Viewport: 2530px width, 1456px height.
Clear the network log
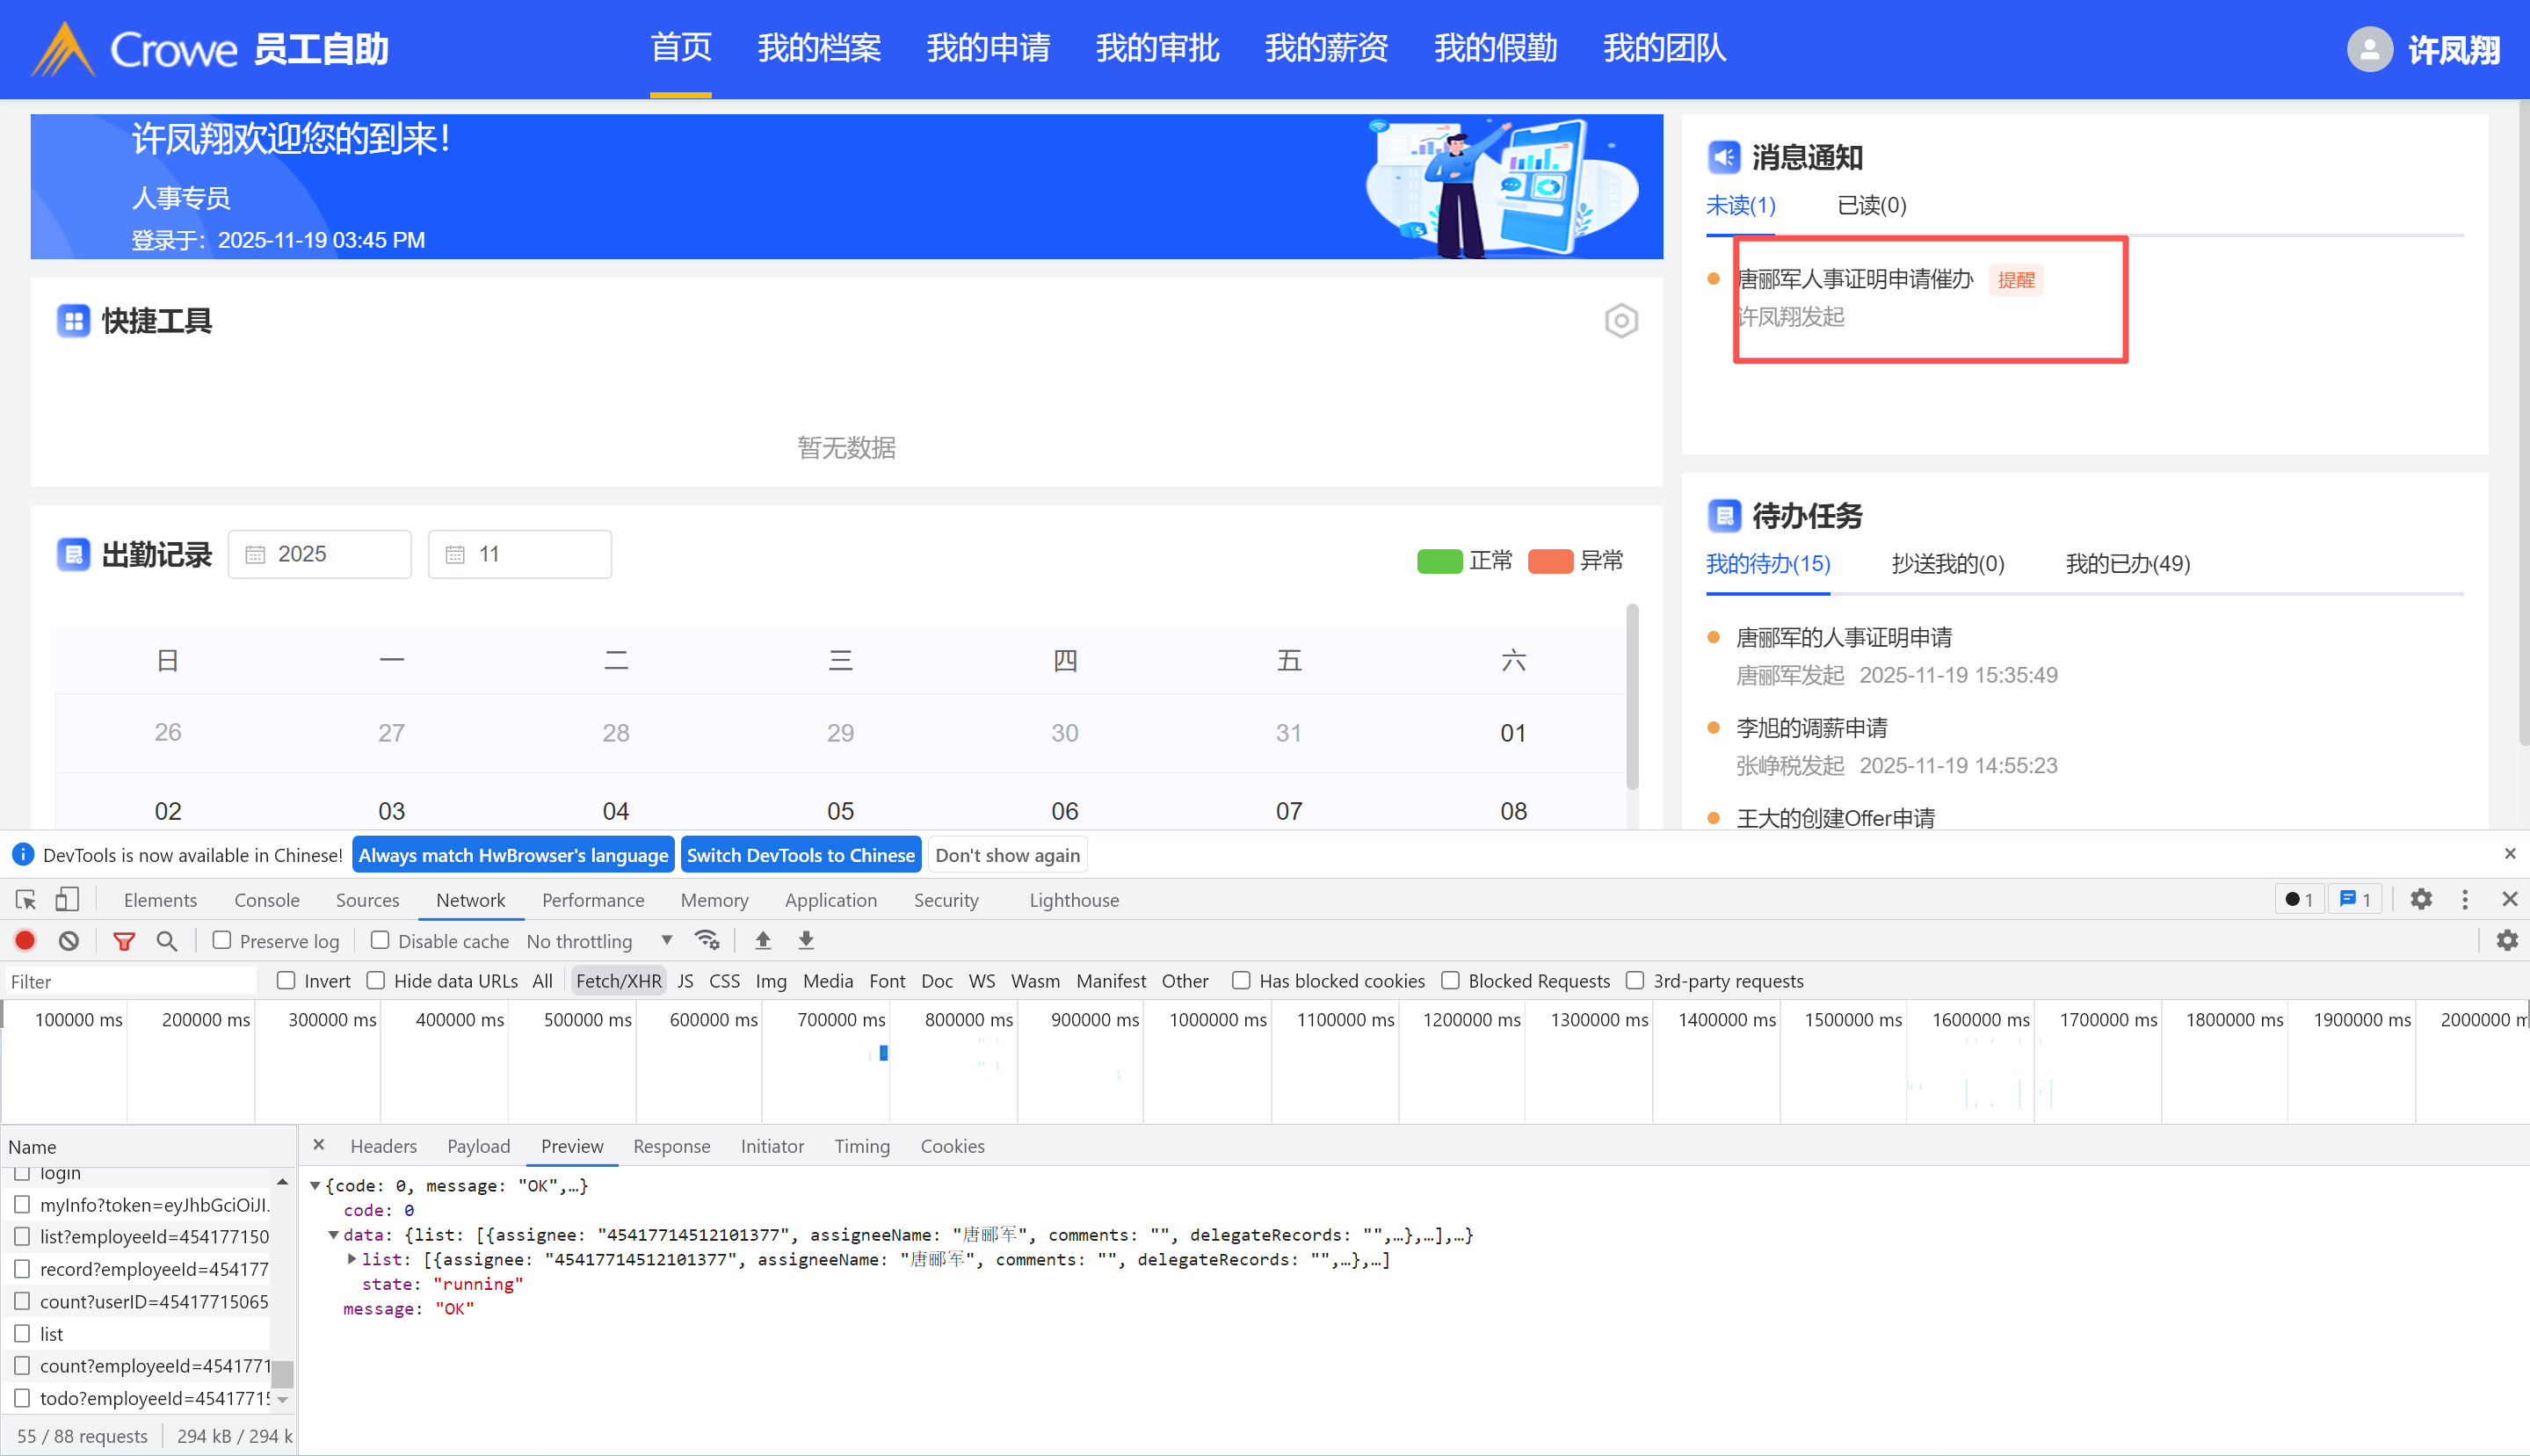click(68, 941)
